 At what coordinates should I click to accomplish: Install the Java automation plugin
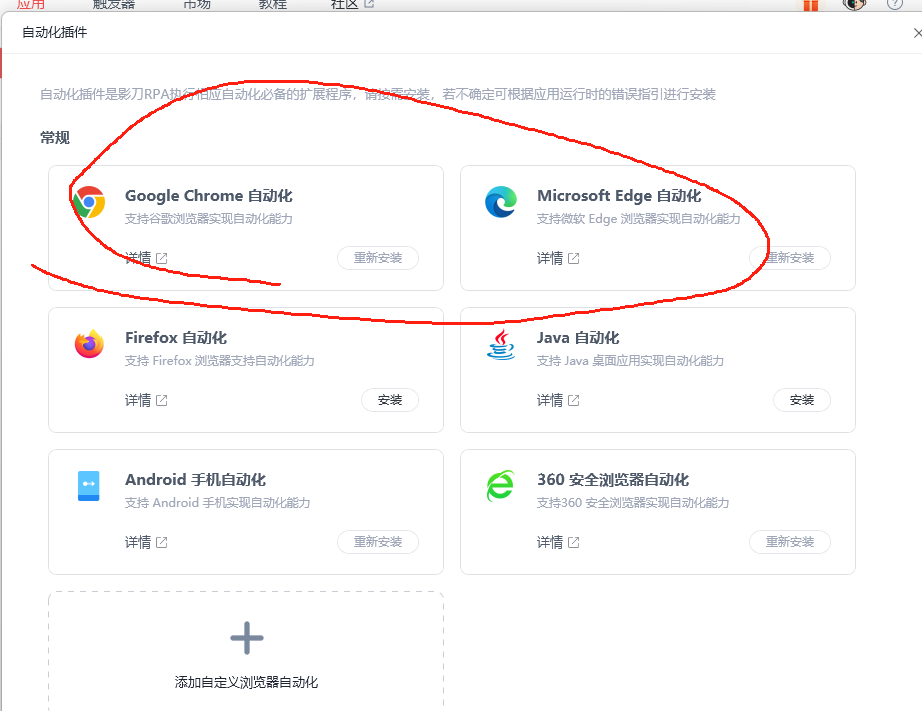tap(802, 400)
